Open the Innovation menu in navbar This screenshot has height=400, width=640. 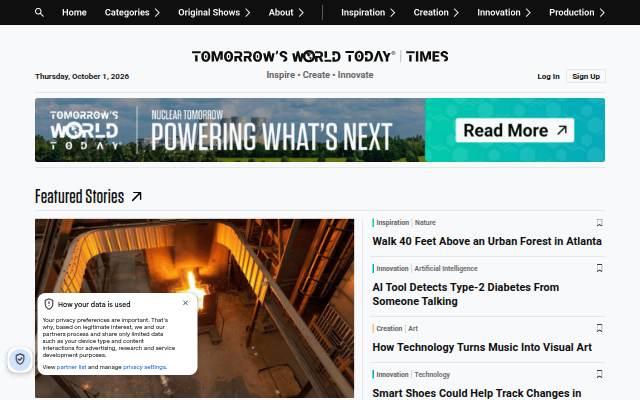499,12
